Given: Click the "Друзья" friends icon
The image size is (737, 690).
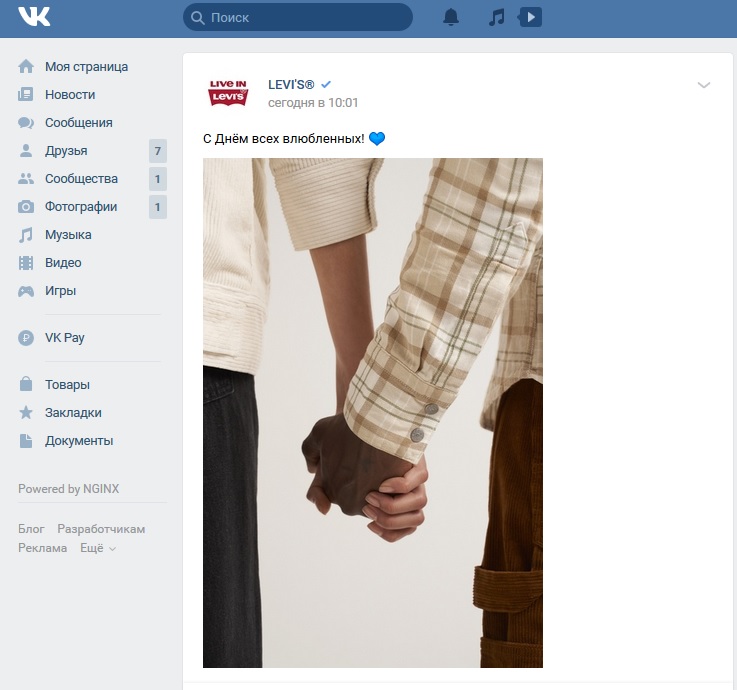Looking at the screenshot, I should click(26, 151).
